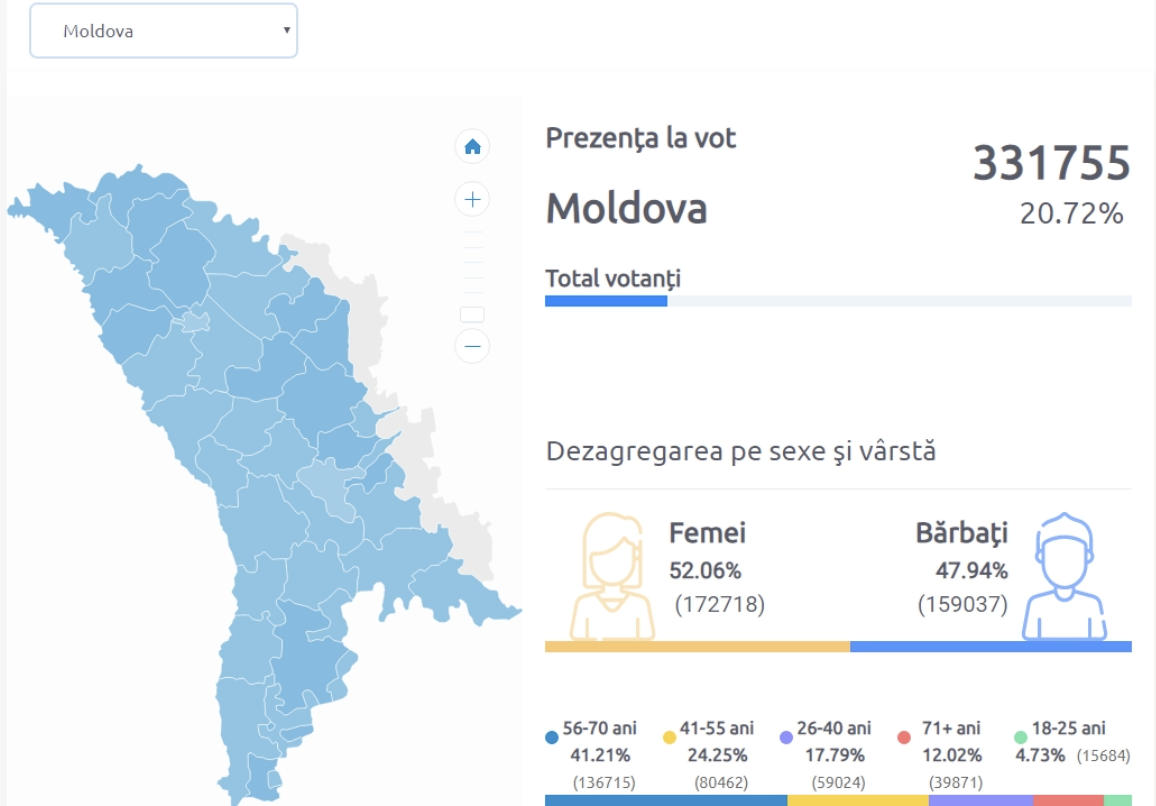
Task: Select the lighter central district on map
Action: click(x=332, y=488)
